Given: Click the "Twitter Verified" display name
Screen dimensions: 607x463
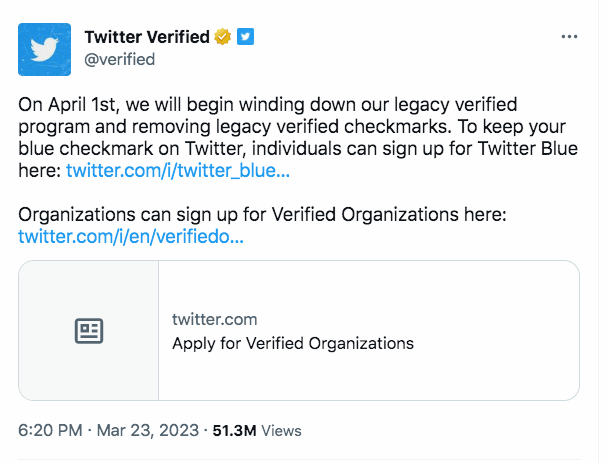Looking at the screenshot, I should click(147, 37).
